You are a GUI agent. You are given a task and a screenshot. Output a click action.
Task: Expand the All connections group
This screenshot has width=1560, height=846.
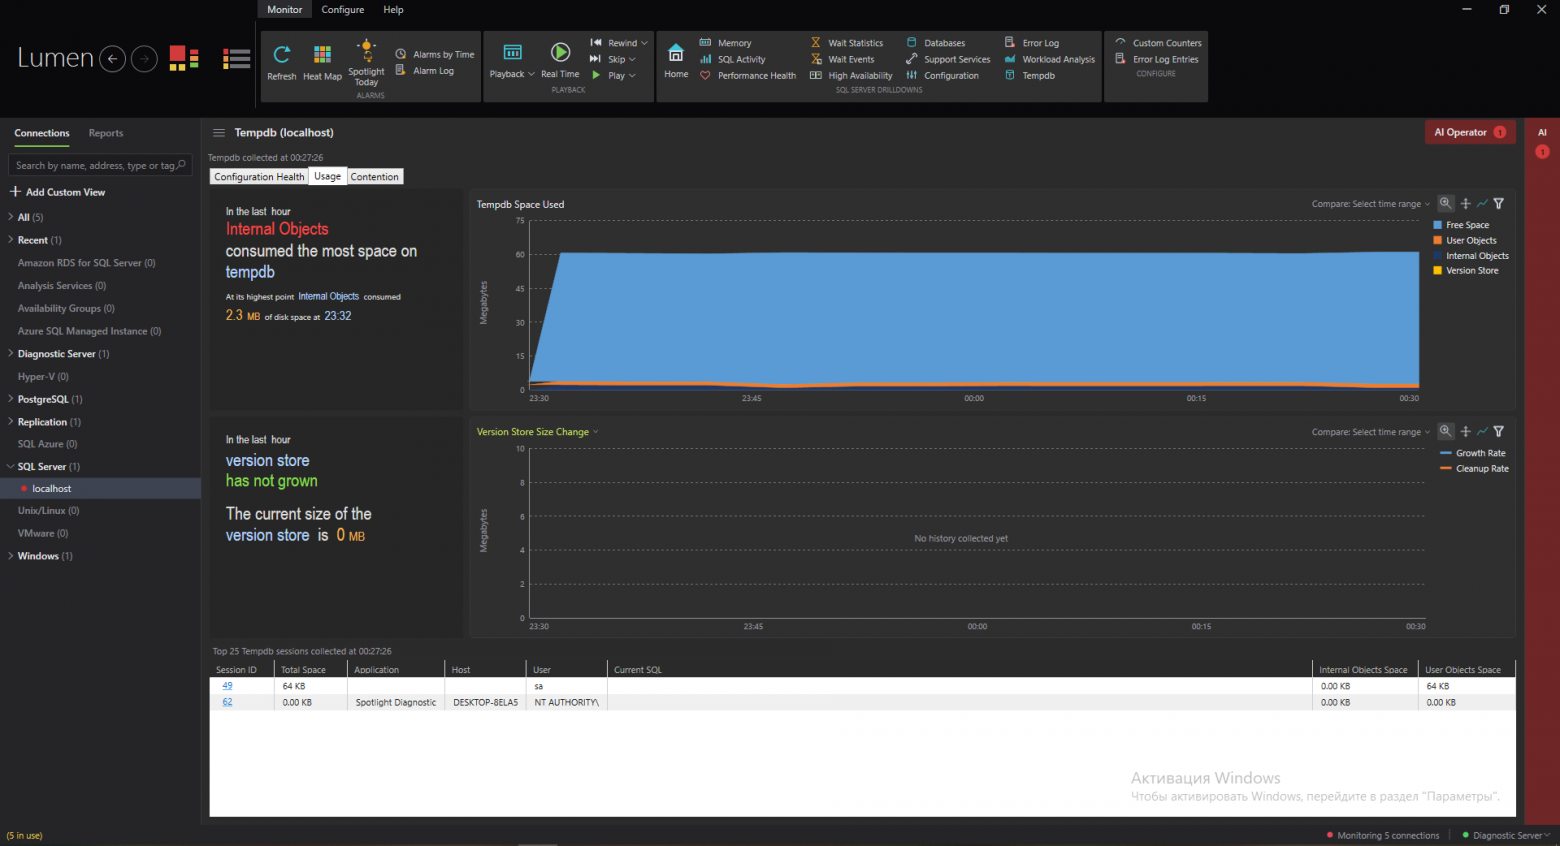pos(10,216)
